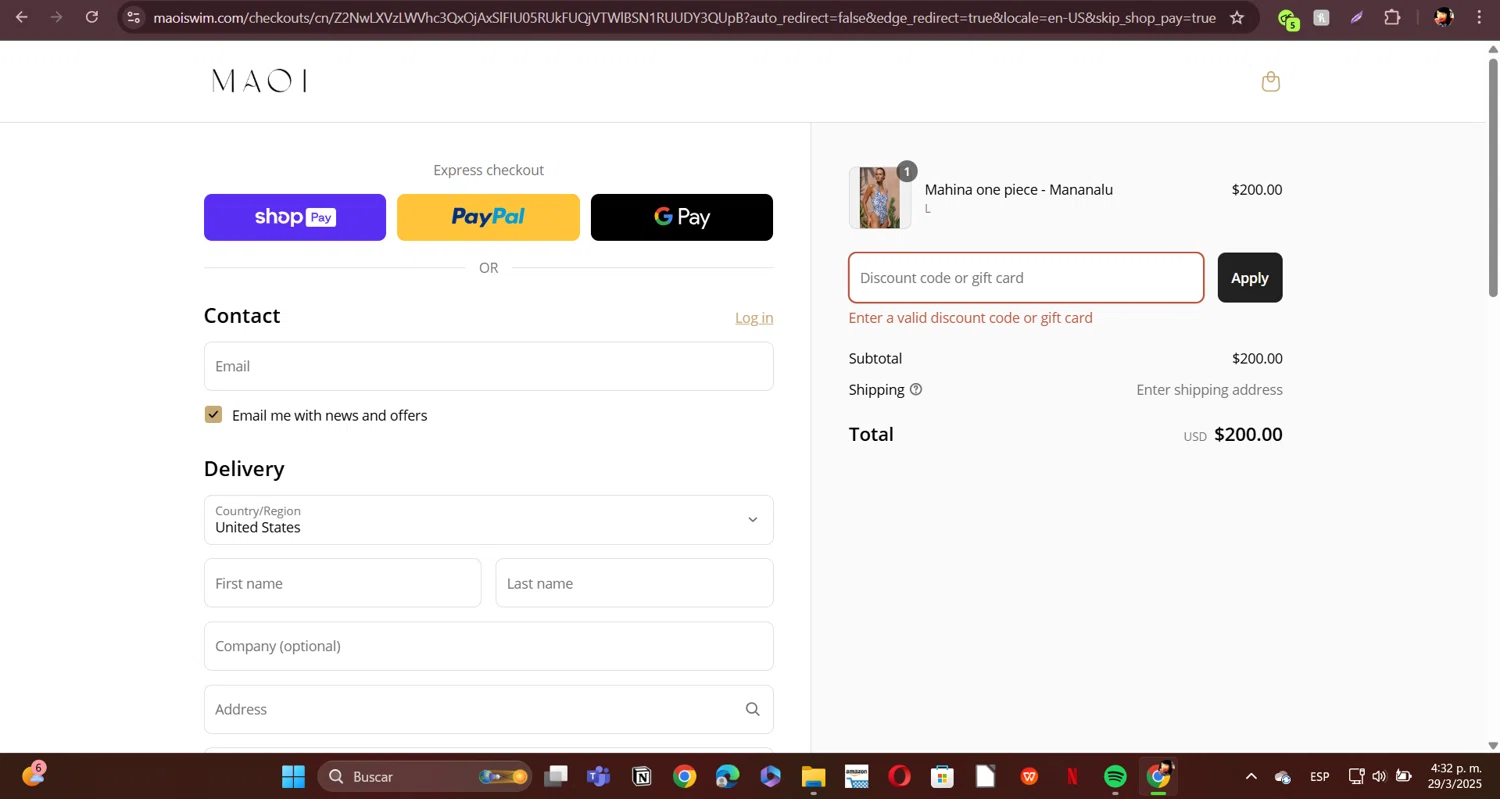Open the volume control in system tray
Viewport: 1500px width, 799px height.
tap(1380, 776)
